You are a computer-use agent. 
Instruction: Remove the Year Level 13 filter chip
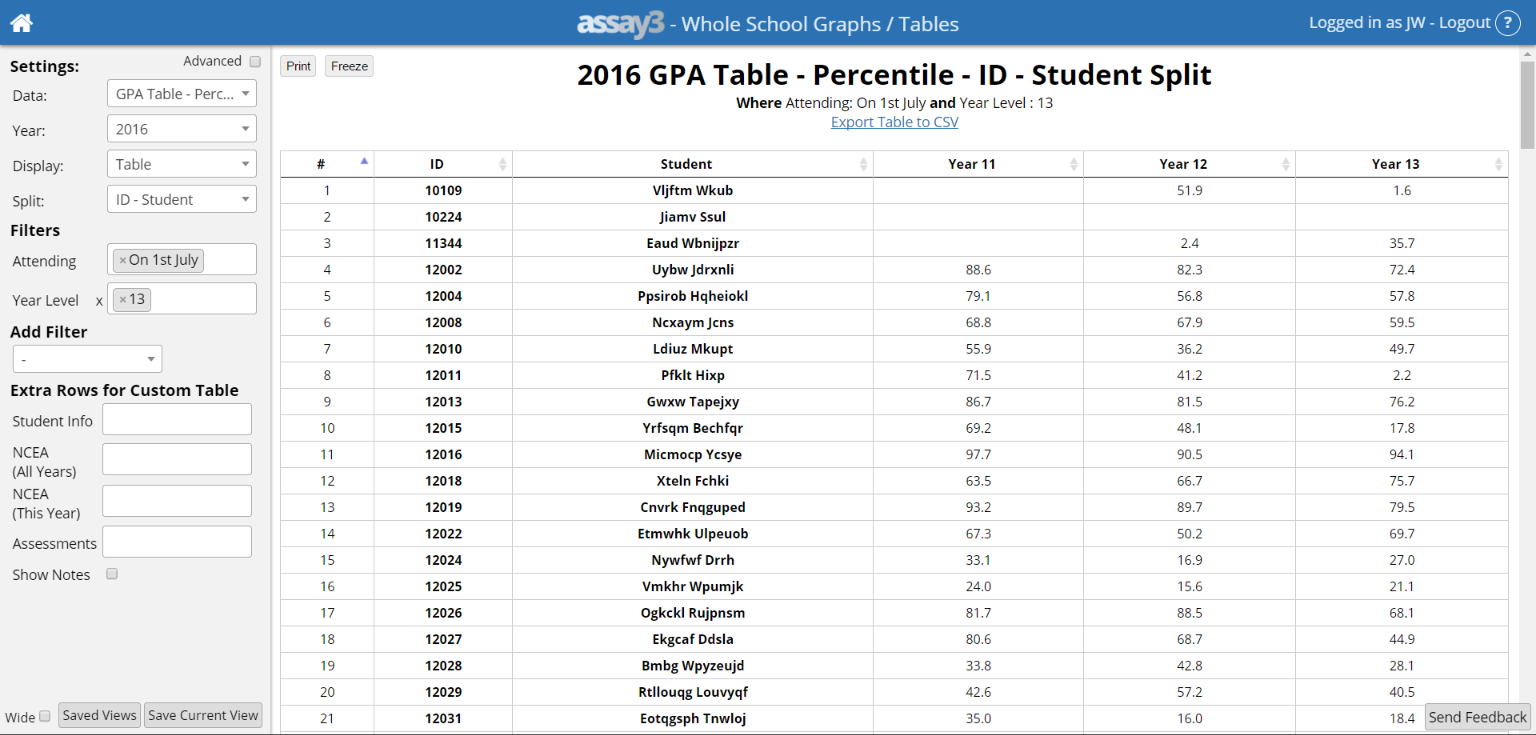pyautogui.click(x=123, y=298)
